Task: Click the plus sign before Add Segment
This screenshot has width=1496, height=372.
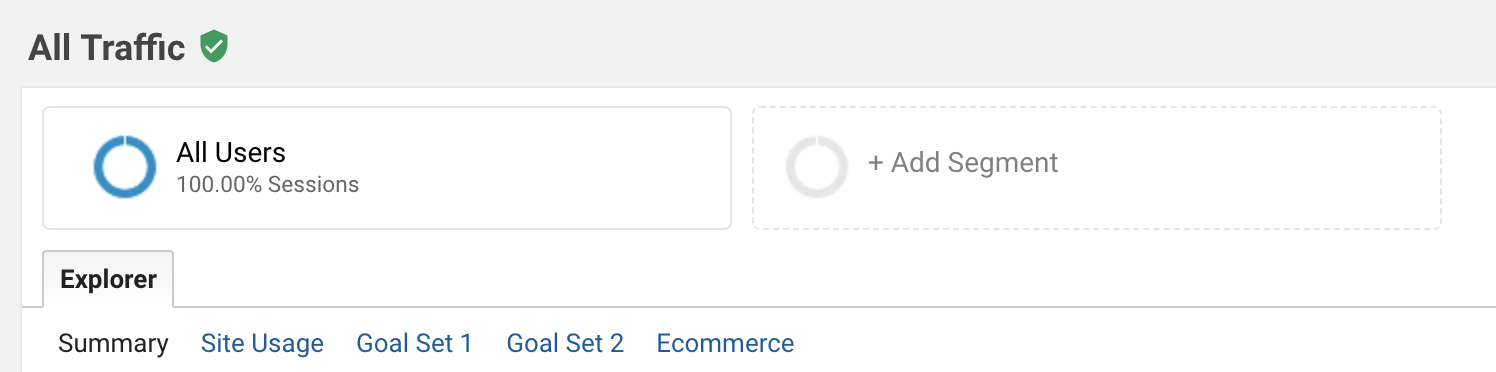Action: point(875,163)
